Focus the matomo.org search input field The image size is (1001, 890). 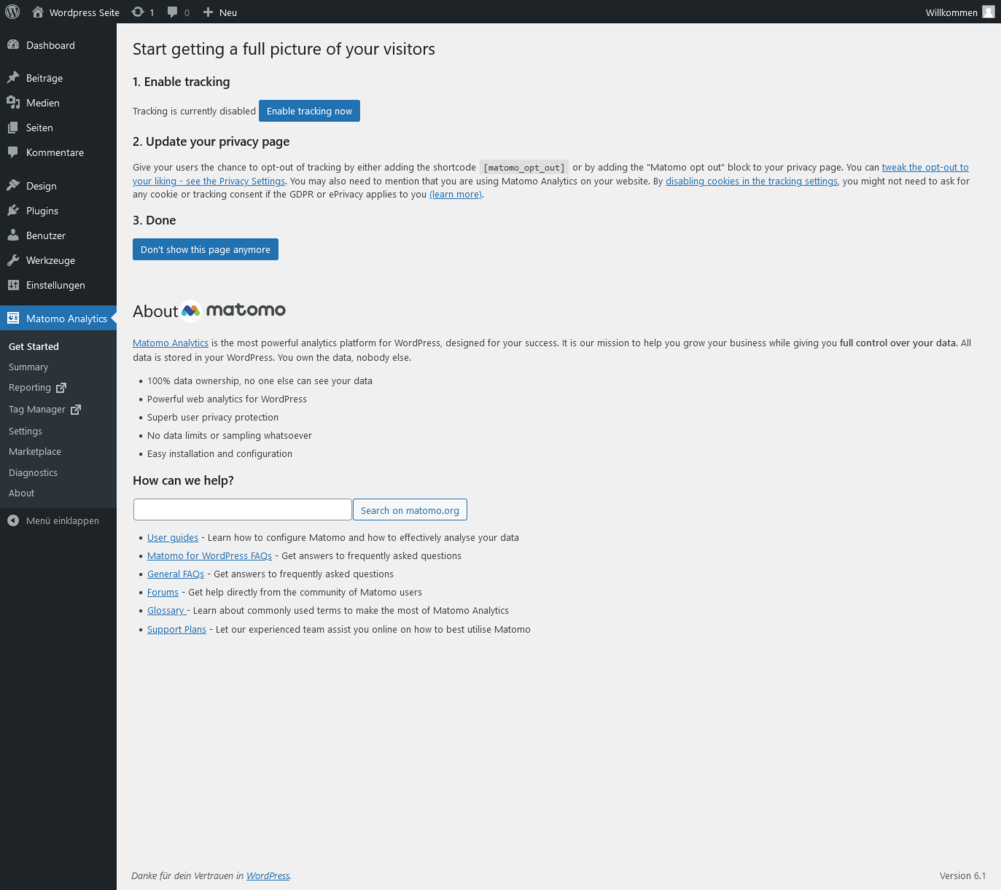coord(242,510)
